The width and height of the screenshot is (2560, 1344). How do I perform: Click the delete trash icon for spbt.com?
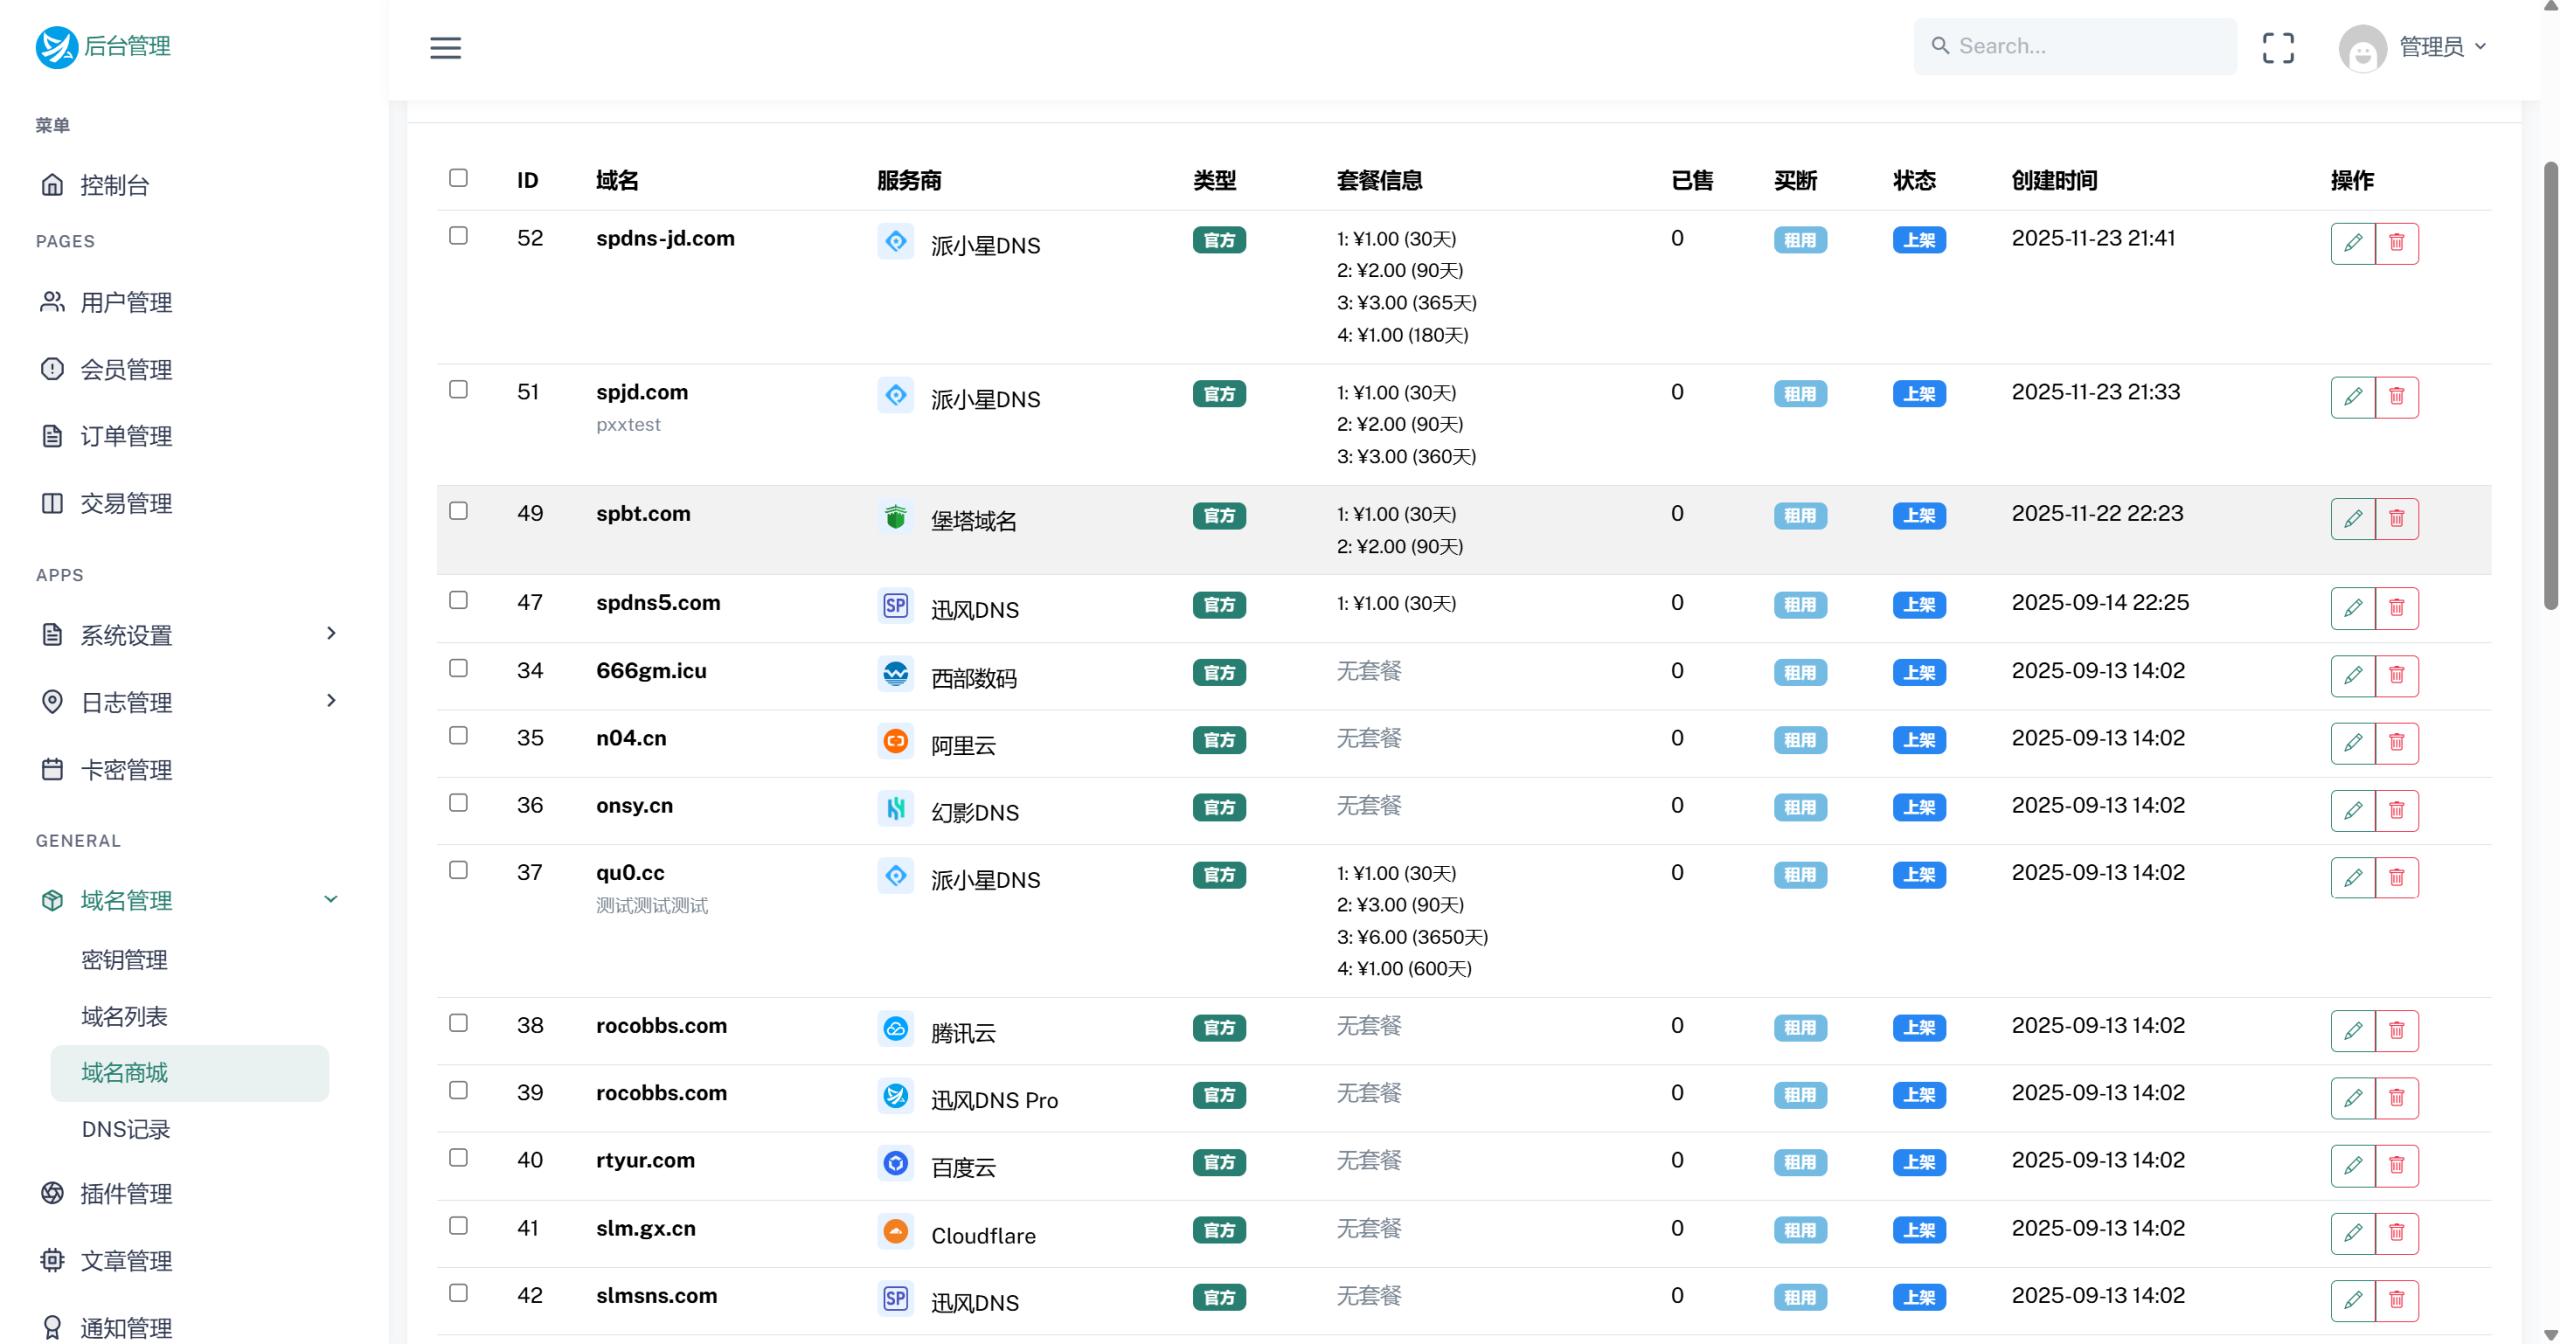2397,518
